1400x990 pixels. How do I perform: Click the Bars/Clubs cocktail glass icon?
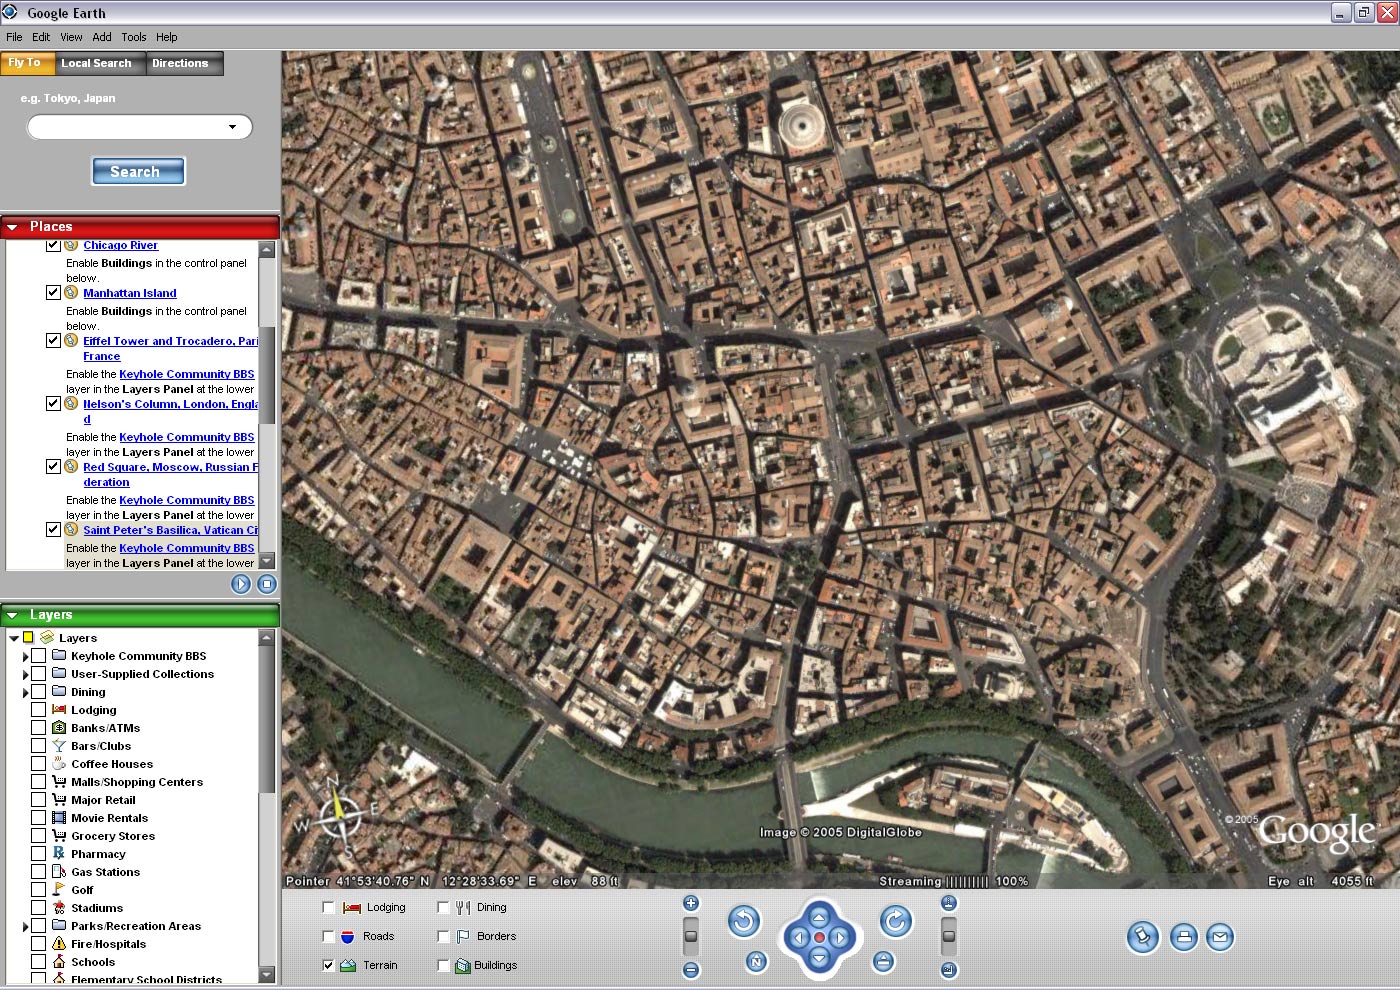click(x=59, y=746)
